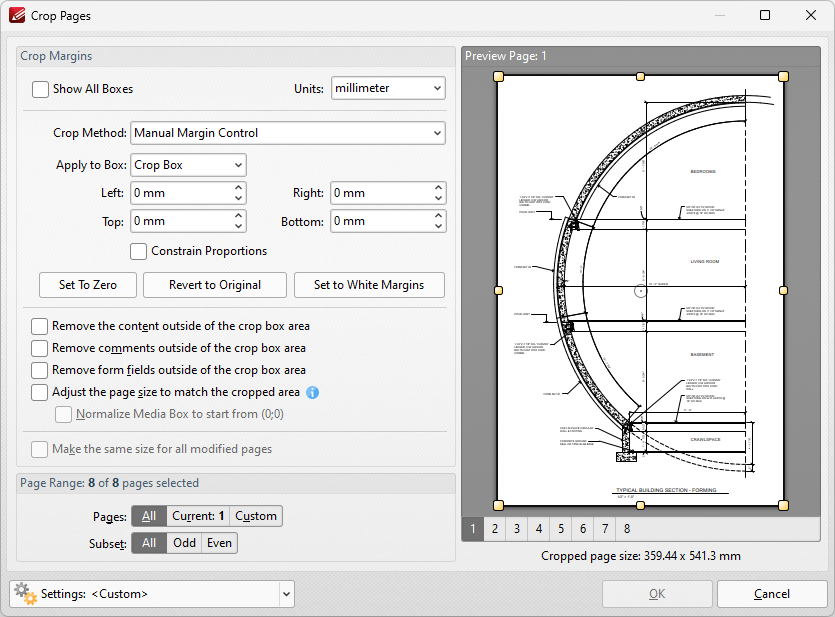Check Remove the content outside crop box
This screenshot has width=835, height=617.
[39, 326]
